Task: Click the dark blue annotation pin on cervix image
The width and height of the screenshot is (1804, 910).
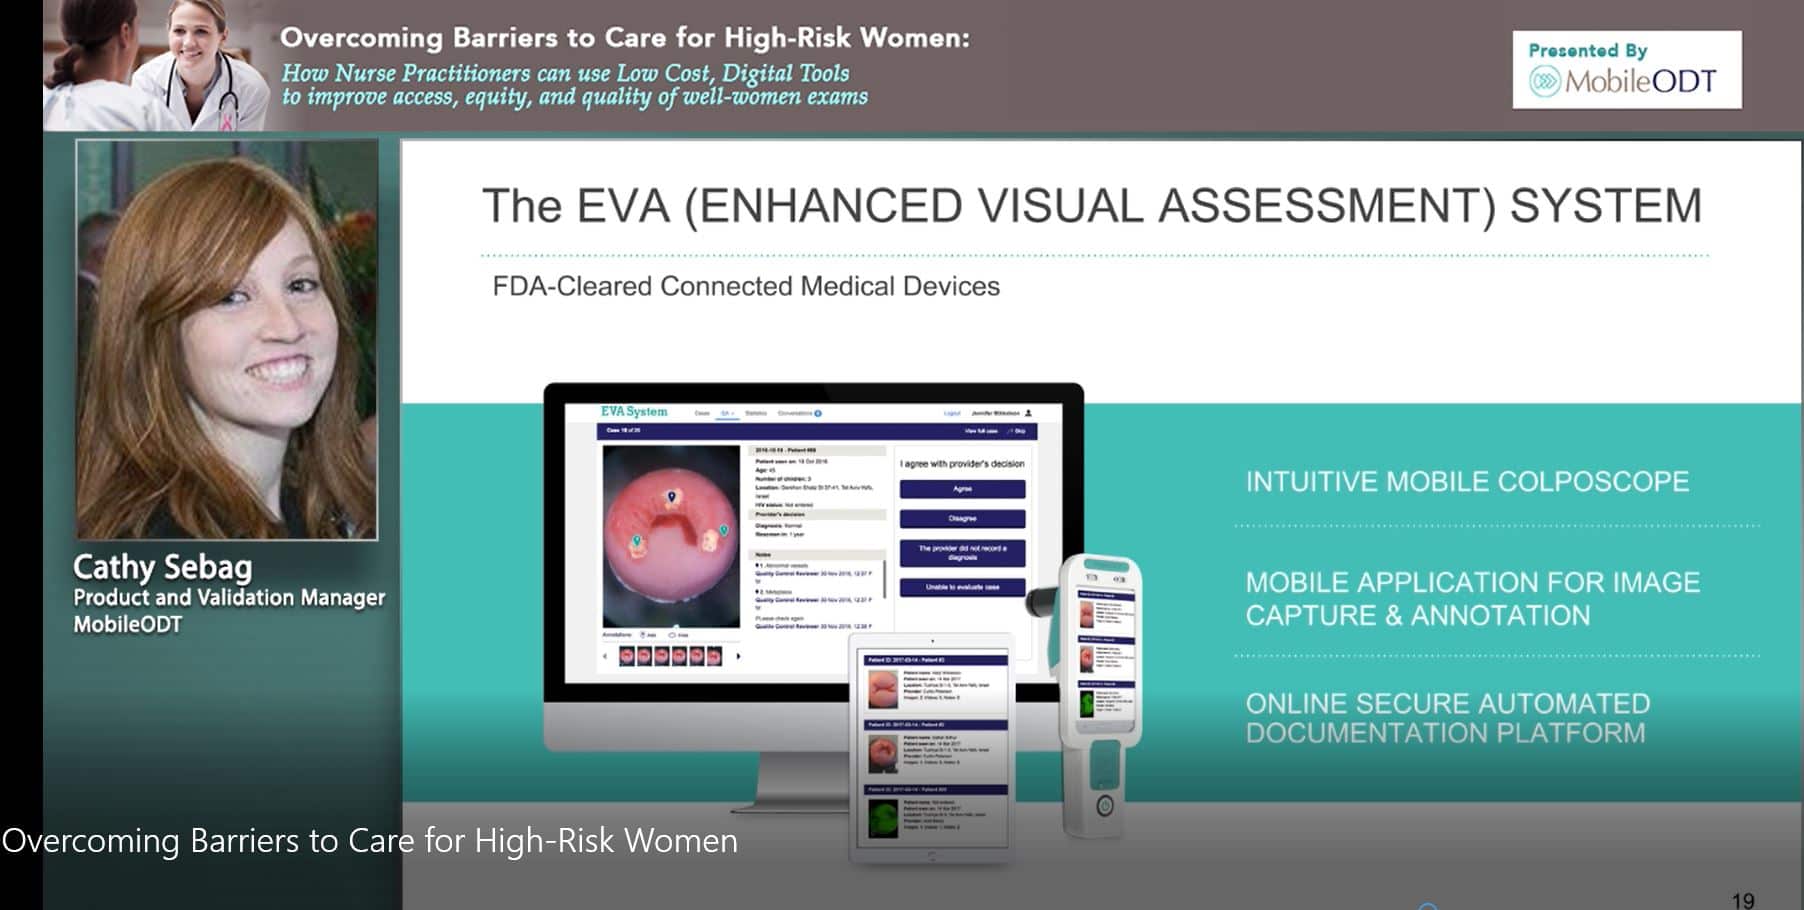Action: (x=672, y=496)
